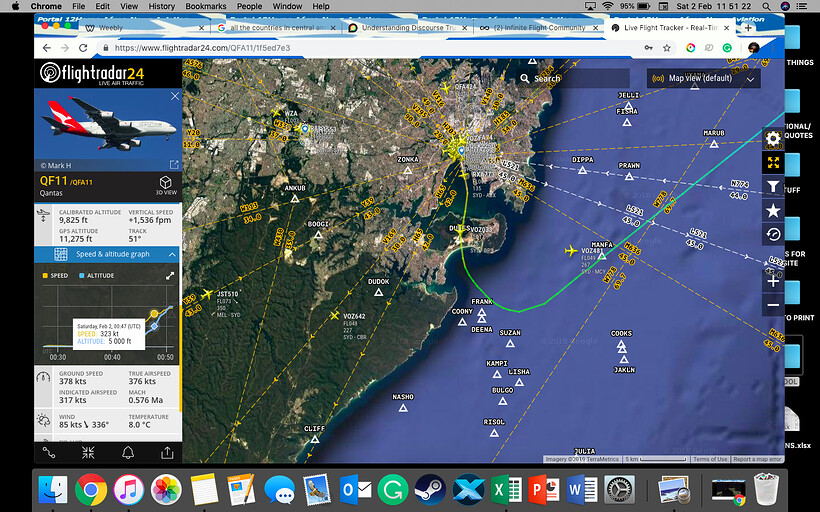Click the alert bell icon

pyautogui.click(x=128, y=453)
